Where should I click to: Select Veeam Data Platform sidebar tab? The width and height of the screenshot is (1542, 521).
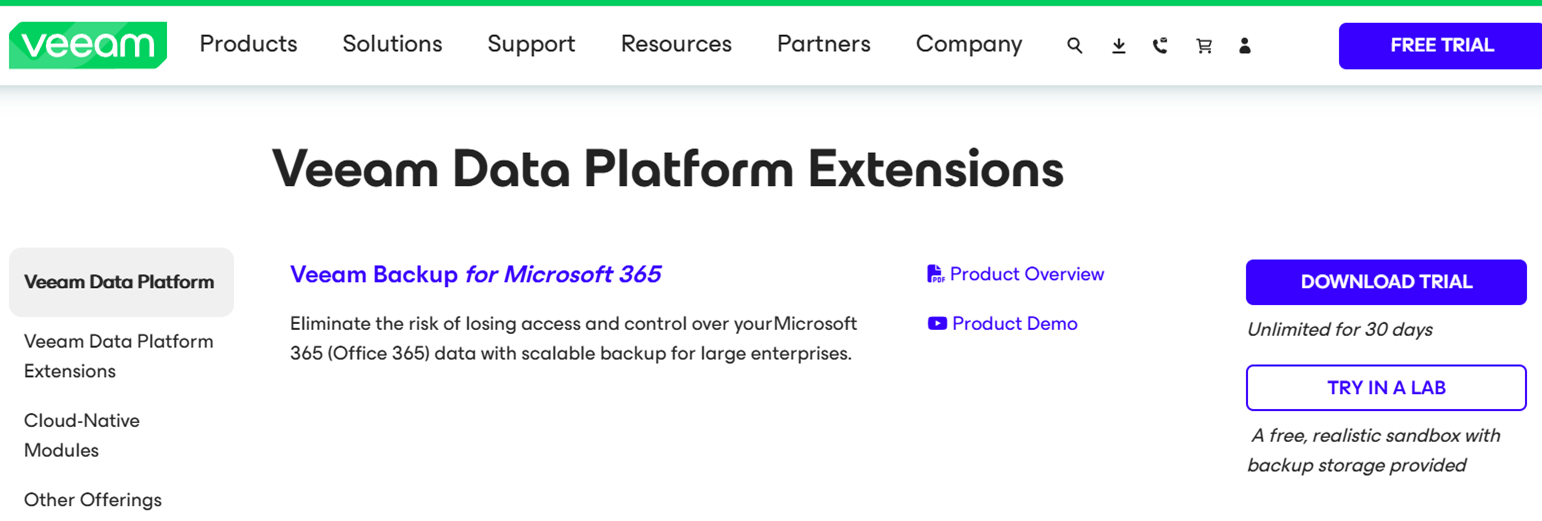click(x=121, y=282)
